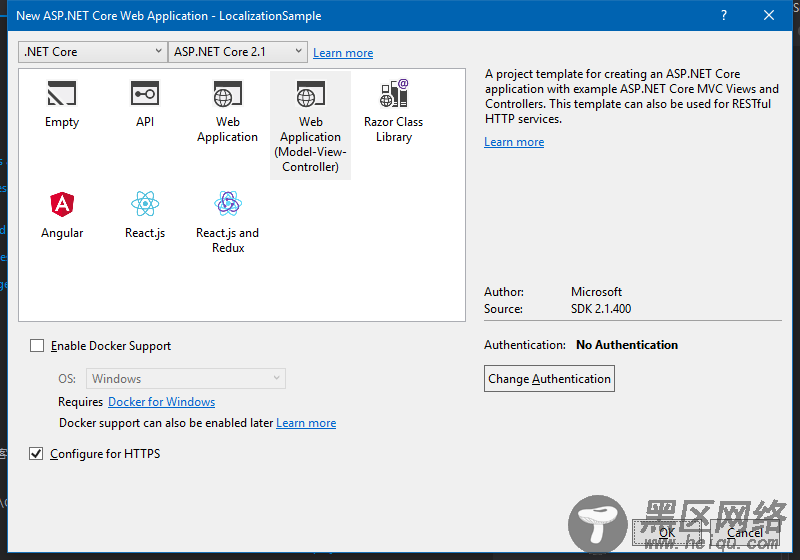Click Learn more link about Docker support

[x=306, y=423]
